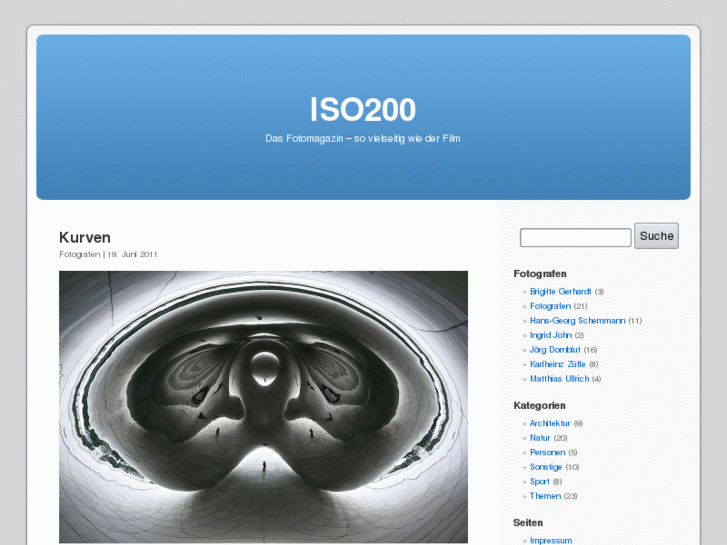Open the Kurven post title
Image resolution: width=727 pixels, height=545 pixels.
pyautogui.click(x=85, y=237)
